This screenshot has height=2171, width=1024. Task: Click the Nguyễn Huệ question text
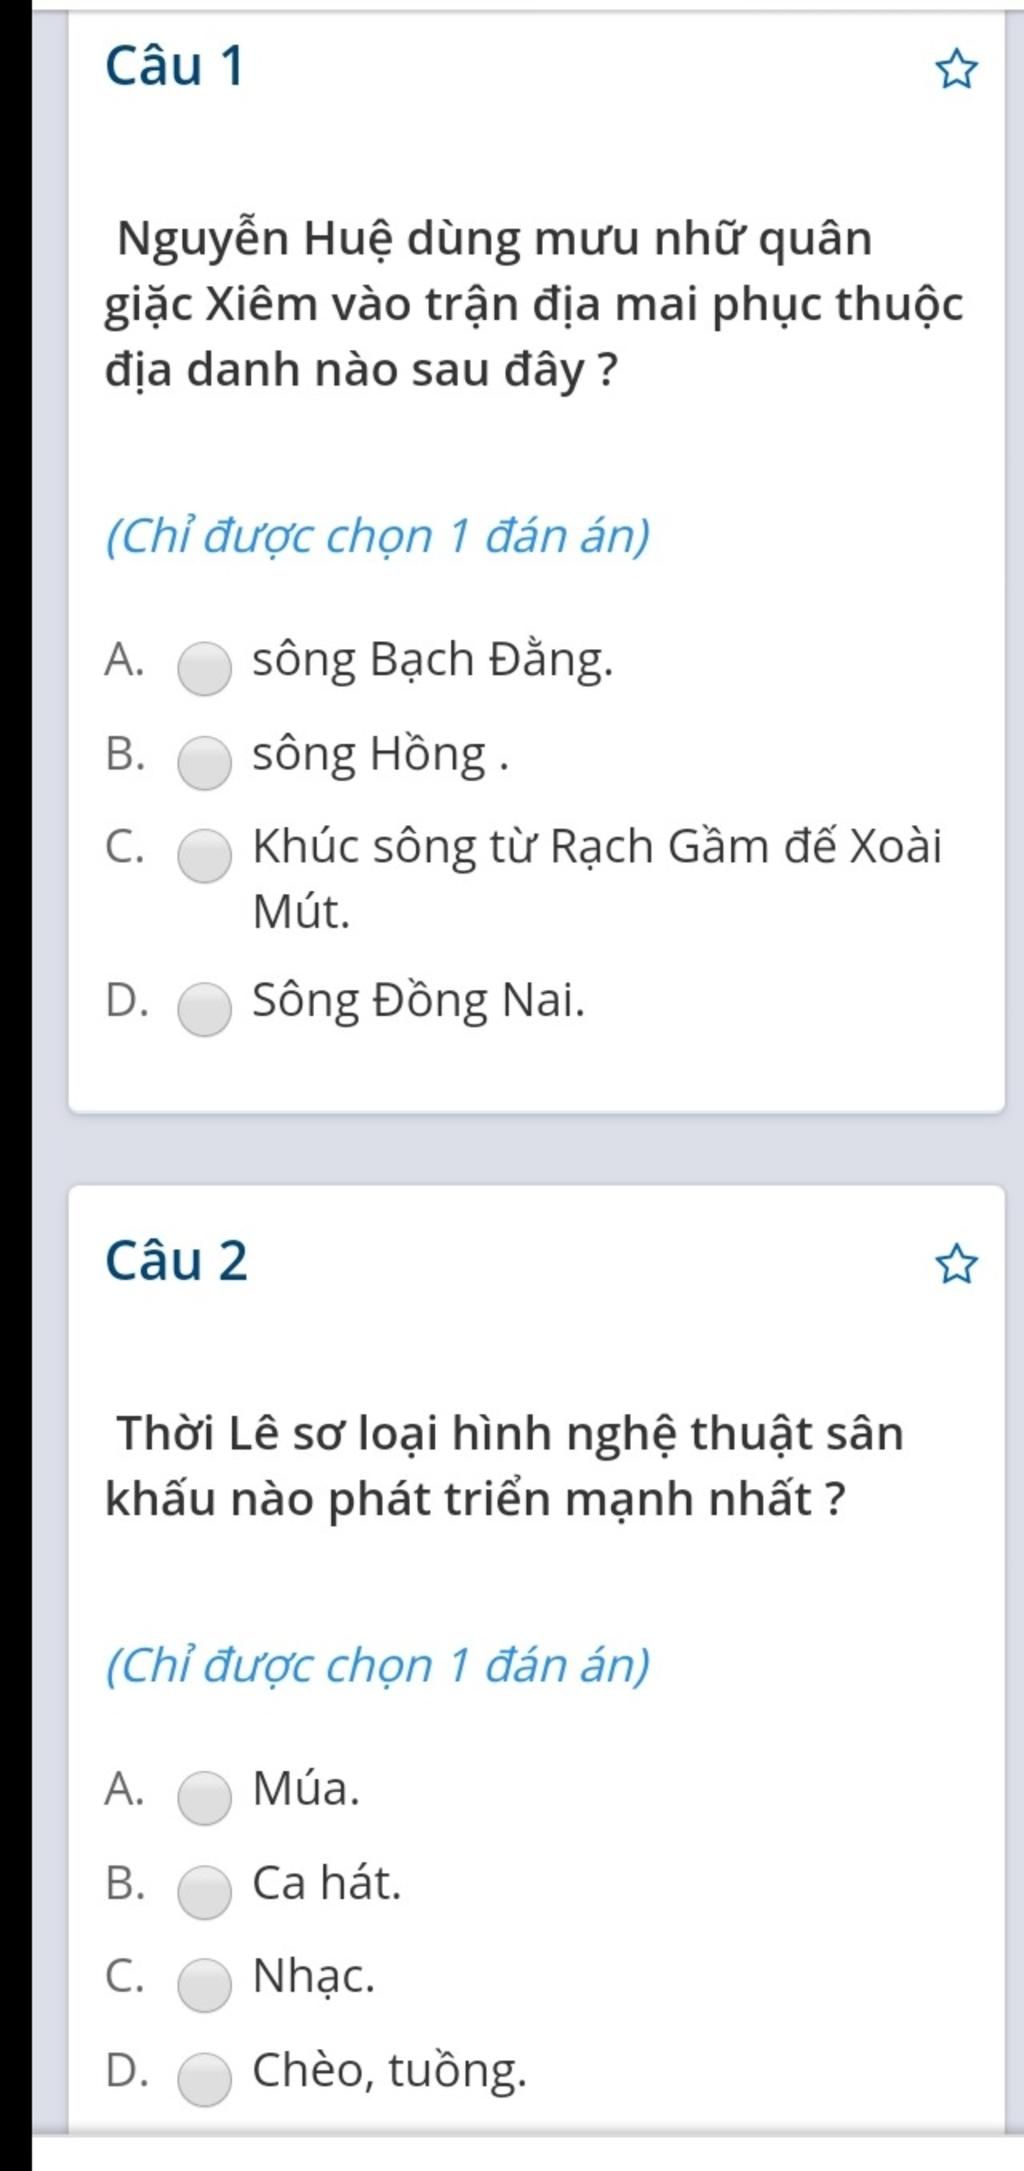[534, 304]
